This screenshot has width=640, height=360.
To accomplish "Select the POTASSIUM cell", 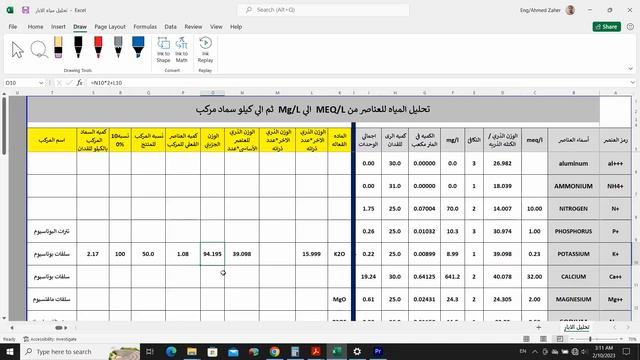I will pyautogui.click(x=573, y=254).
